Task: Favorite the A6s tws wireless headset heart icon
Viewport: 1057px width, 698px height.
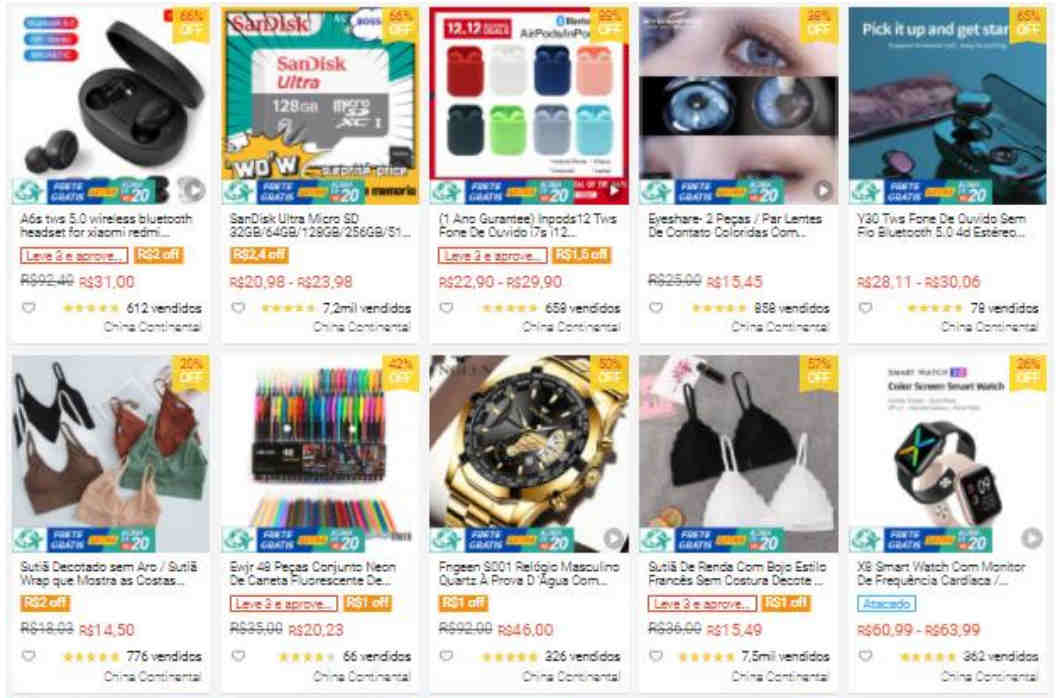Action: [28, 308]
